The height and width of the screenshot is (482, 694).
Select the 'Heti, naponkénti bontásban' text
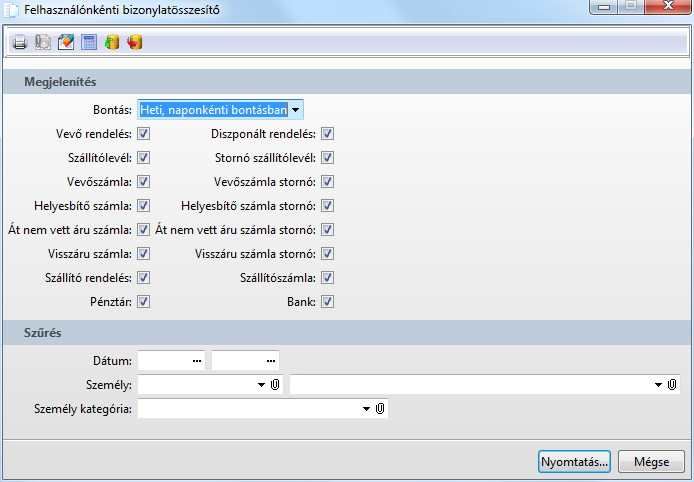[214, 110]
